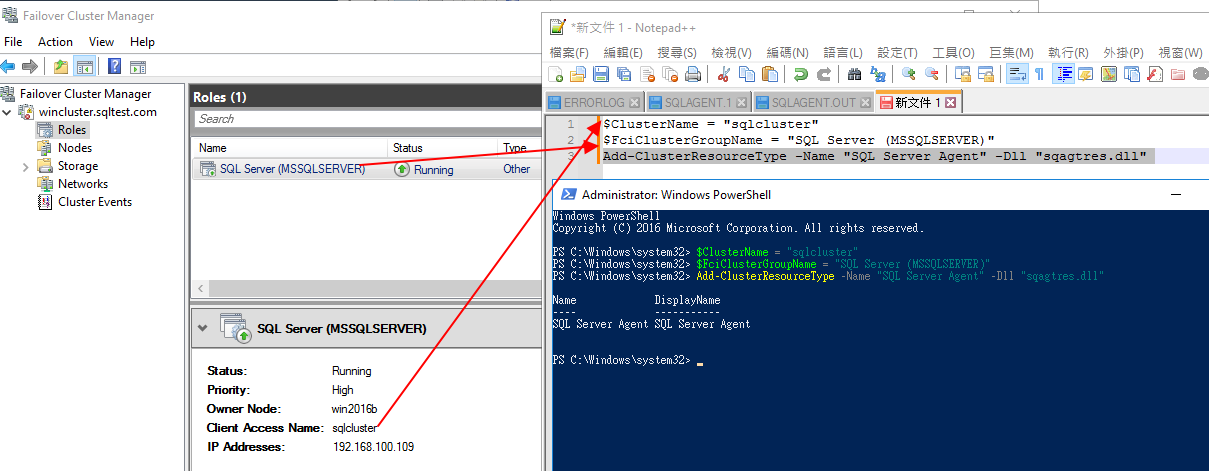This screenshot has width=1209, height=471.
Task: Click Notepad++ Save All icon
Action: tap(624, 74)
